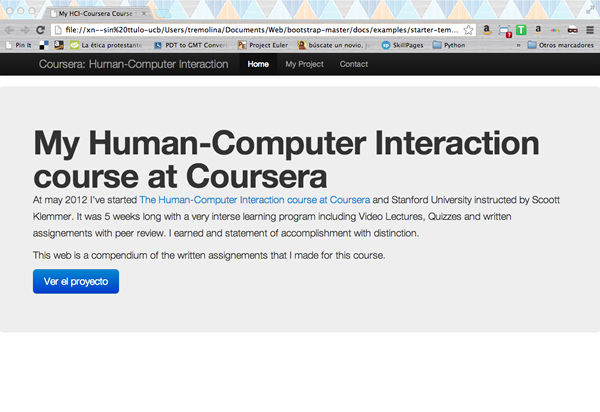Show hidden bookmarks with the chevron
Viewport: 600px width, 412px height.
coord(518,45)
